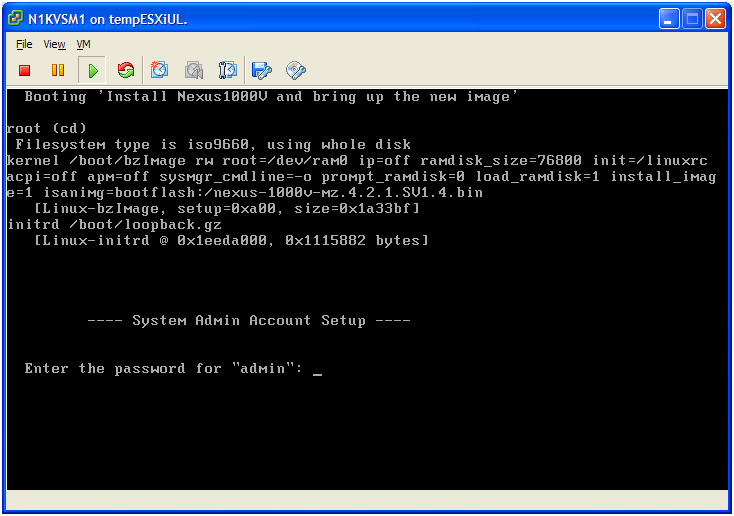Reset the virtual machine with the red and green arrow icon
The height and width of the screenshot is (516, 734).
[x=125, y=70]
